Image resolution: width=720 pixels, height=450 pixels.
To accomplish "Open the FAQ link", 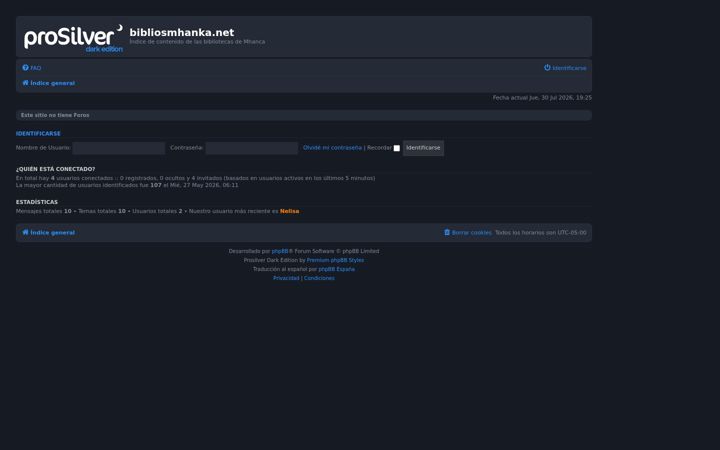I will pos(35,68).
